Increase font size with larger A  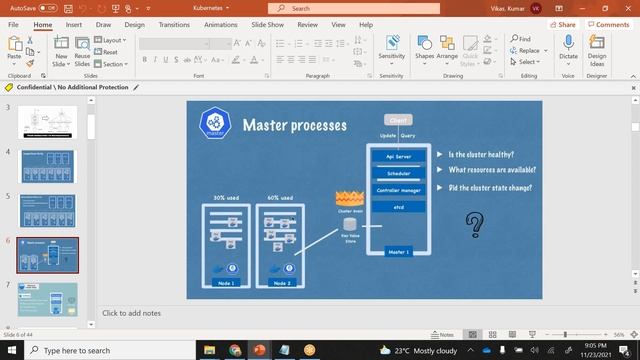237,43
